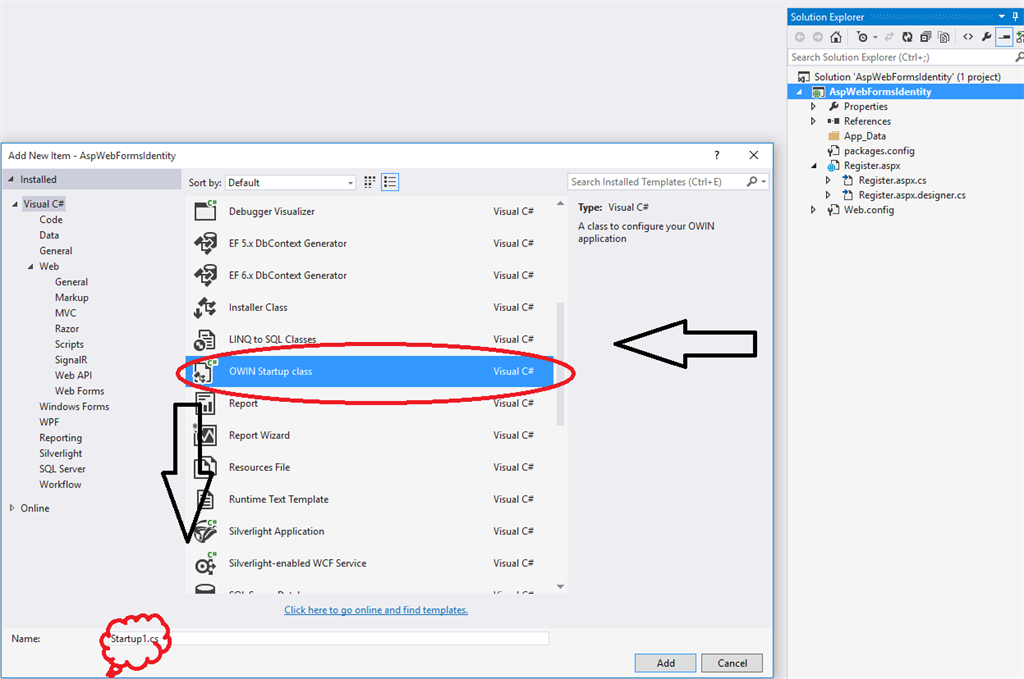Open Properties wrench icon in Solution Explorer toolbar
The height and width of the screenshot is (679, 1024).
(986, 37)
